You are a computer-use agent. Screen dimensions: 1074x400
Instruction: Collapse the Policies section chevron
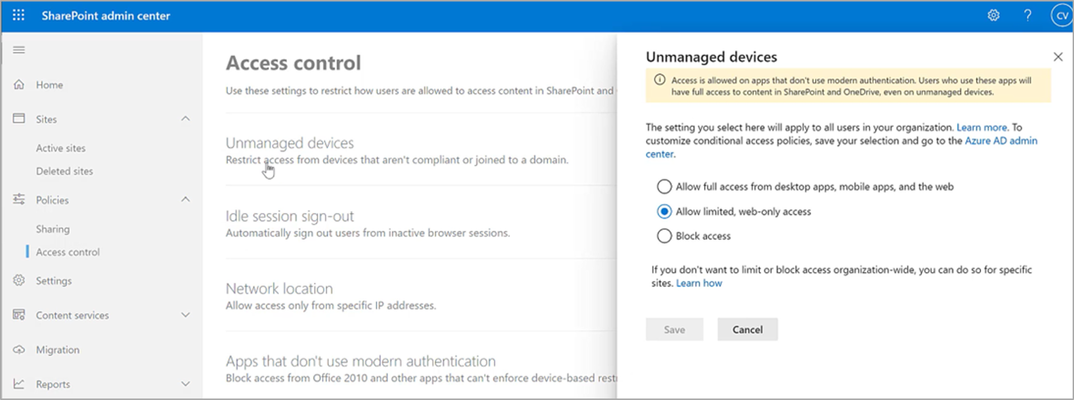click(x=185, y=200)
